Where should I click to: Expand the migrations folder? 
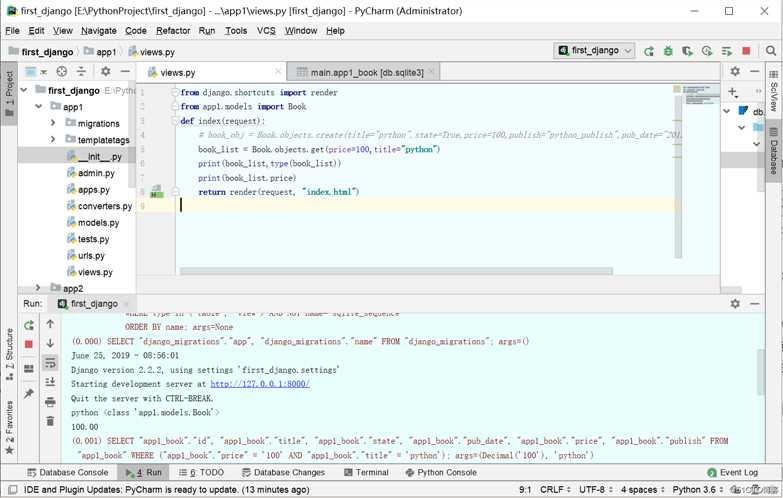[x=53, y=123]
